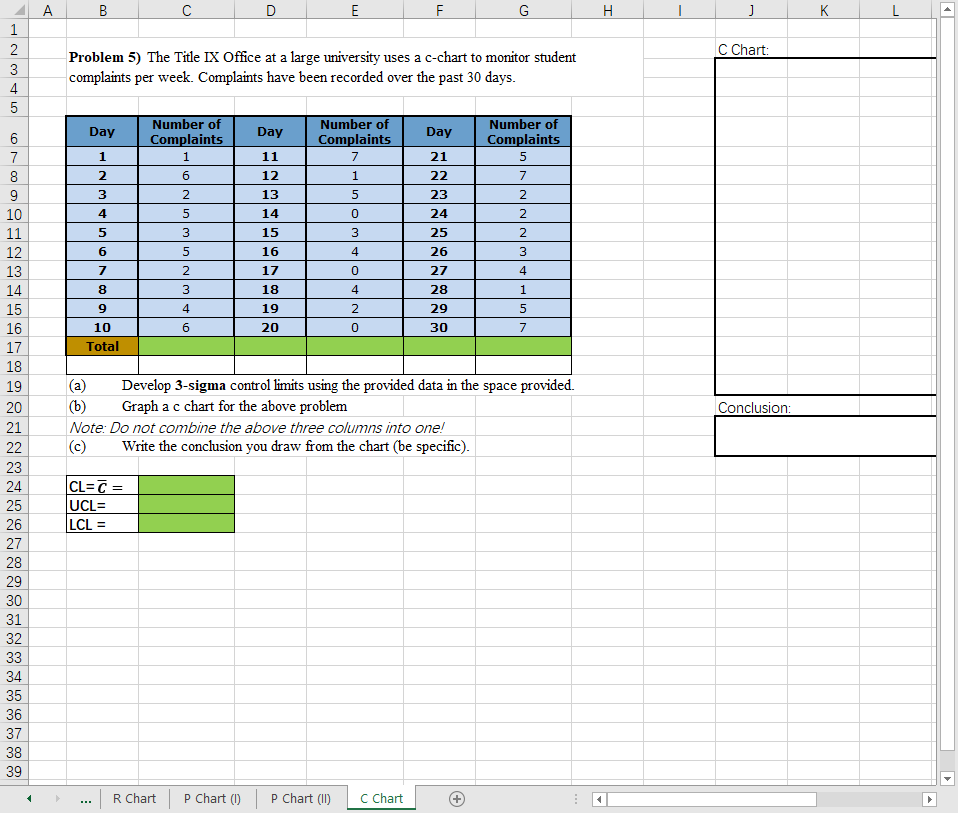Click vertical scrollbar down arrow
Screen dimensions: 958x813
coord(948,778)
